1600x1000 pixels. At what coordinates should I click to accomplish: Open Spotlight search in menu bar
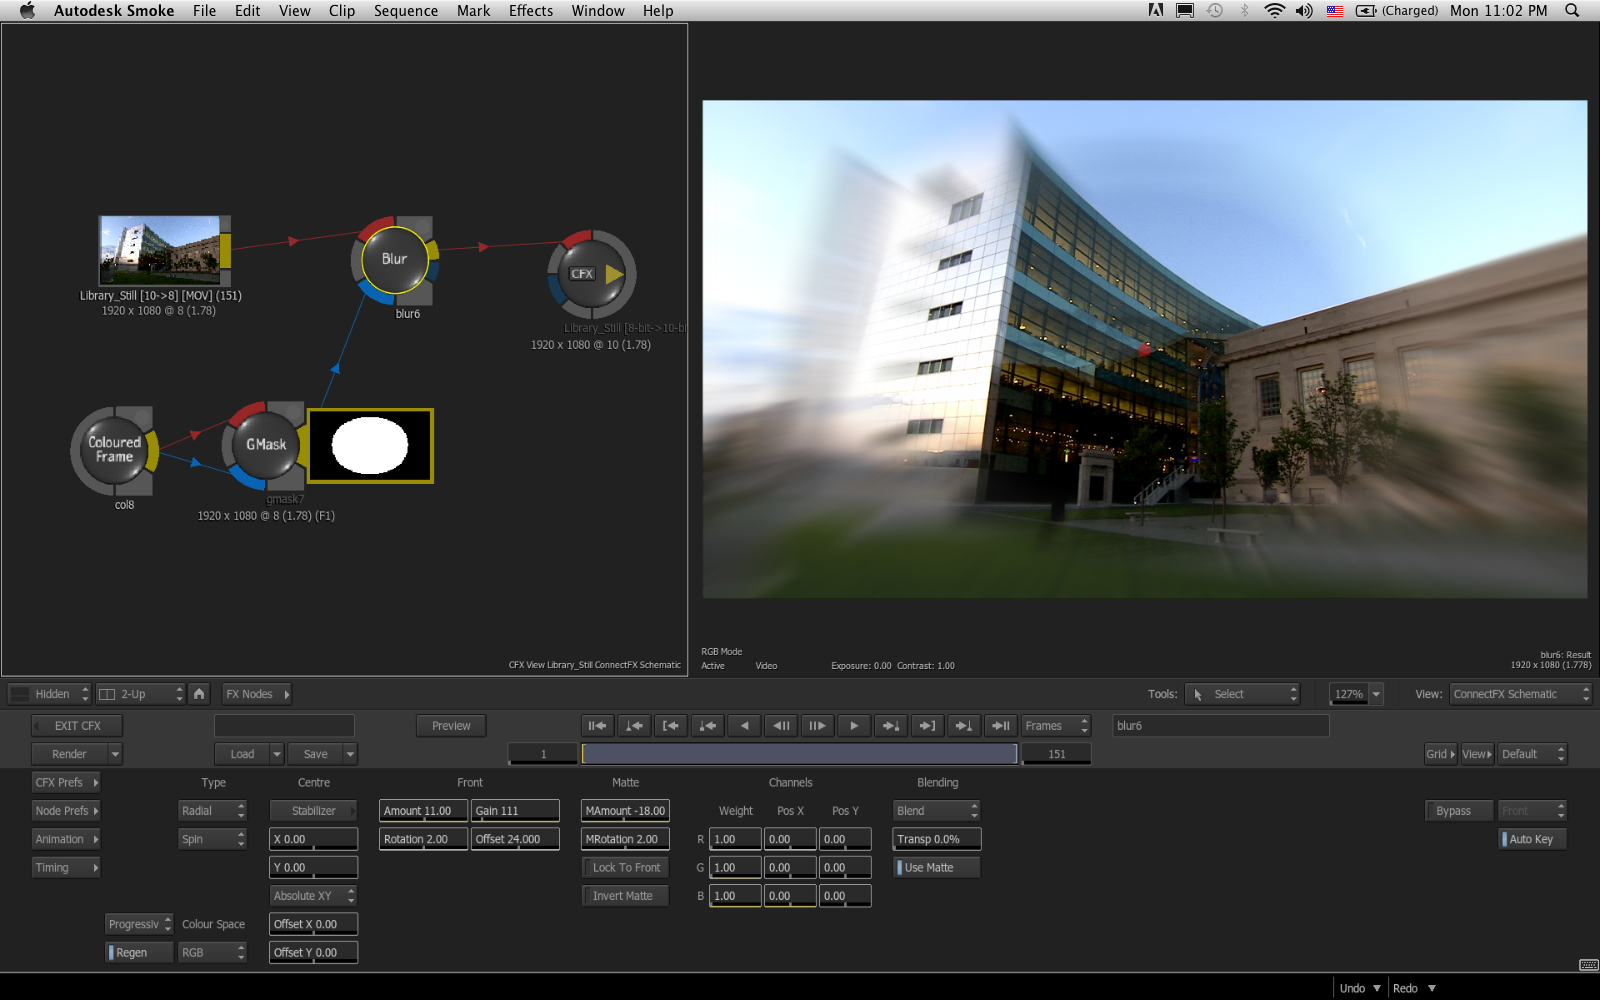pyautogui.click(x=1572, y=11)
